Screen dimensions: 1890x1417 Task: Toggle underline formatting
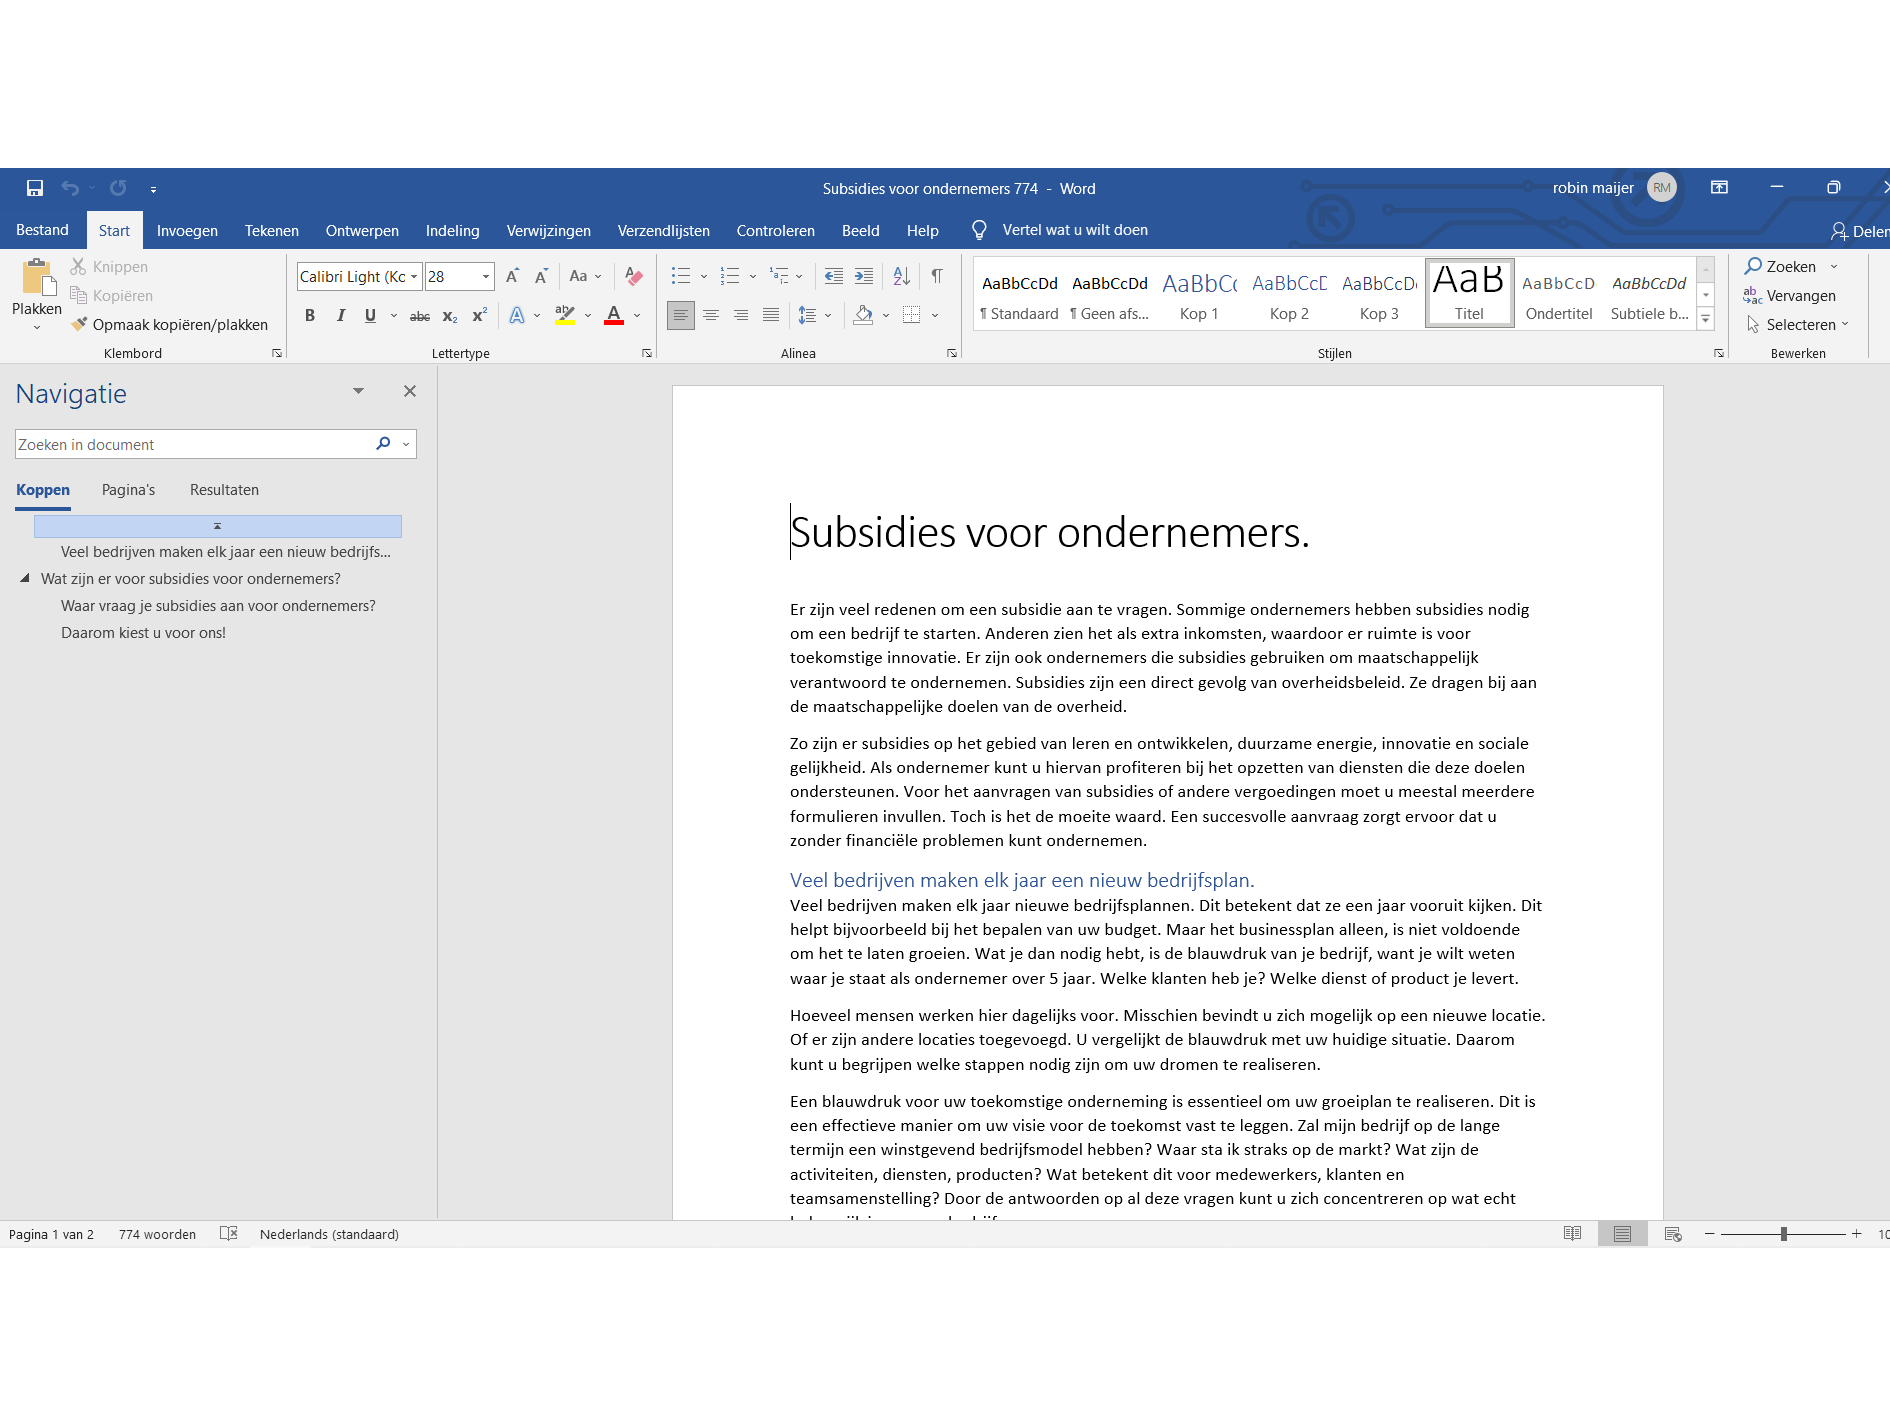tap(370, 316)
